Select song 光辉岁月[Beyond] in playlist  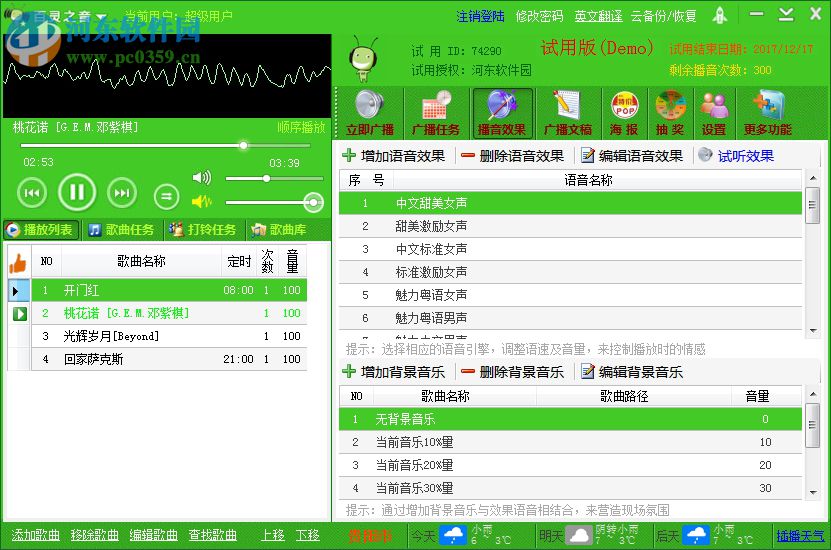pos(169,336)
